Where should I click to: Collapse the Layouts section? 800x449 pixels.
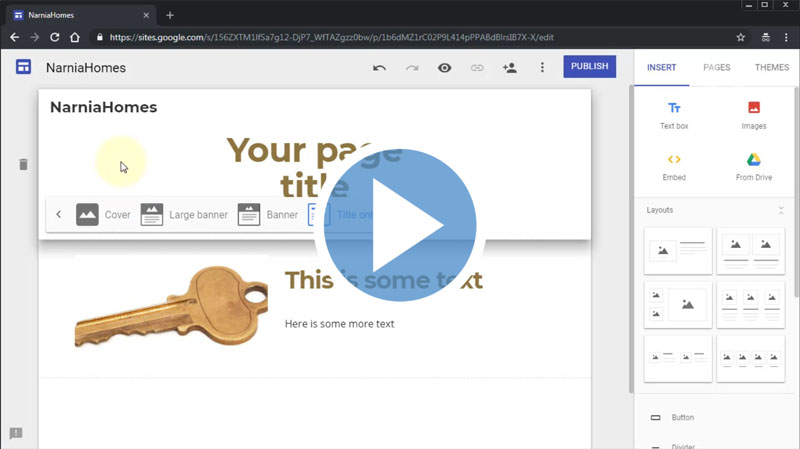781,210
